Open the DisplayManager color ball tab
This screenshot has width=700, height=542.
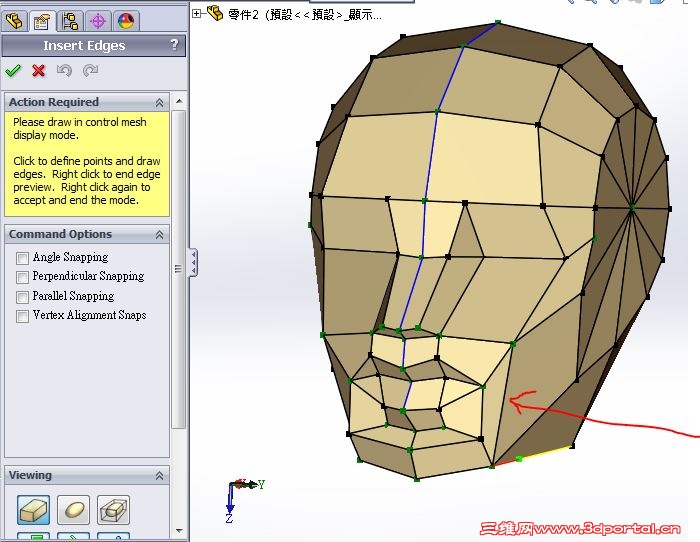pos(126,21)
